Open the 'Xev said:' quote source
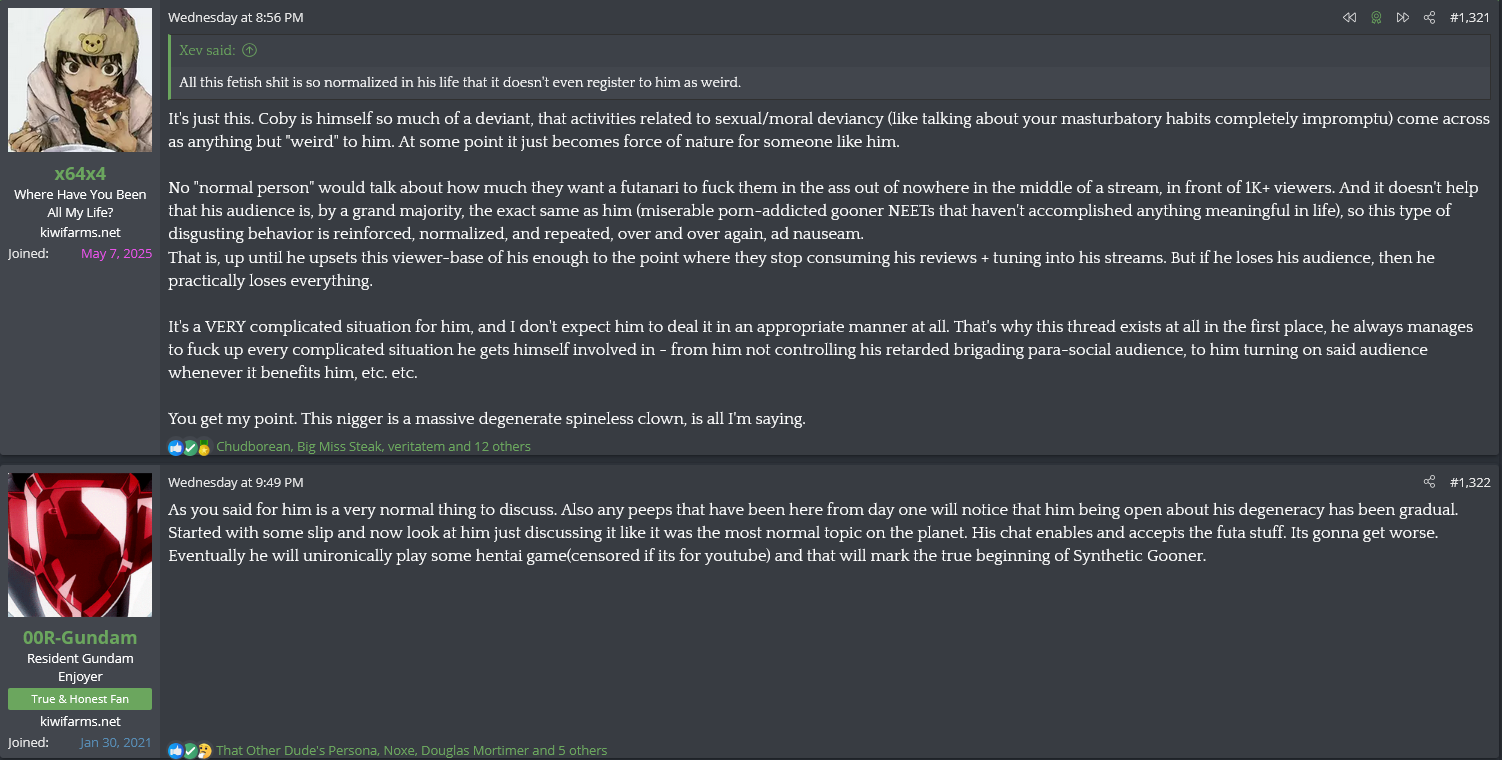 click(x=208, y=50)
